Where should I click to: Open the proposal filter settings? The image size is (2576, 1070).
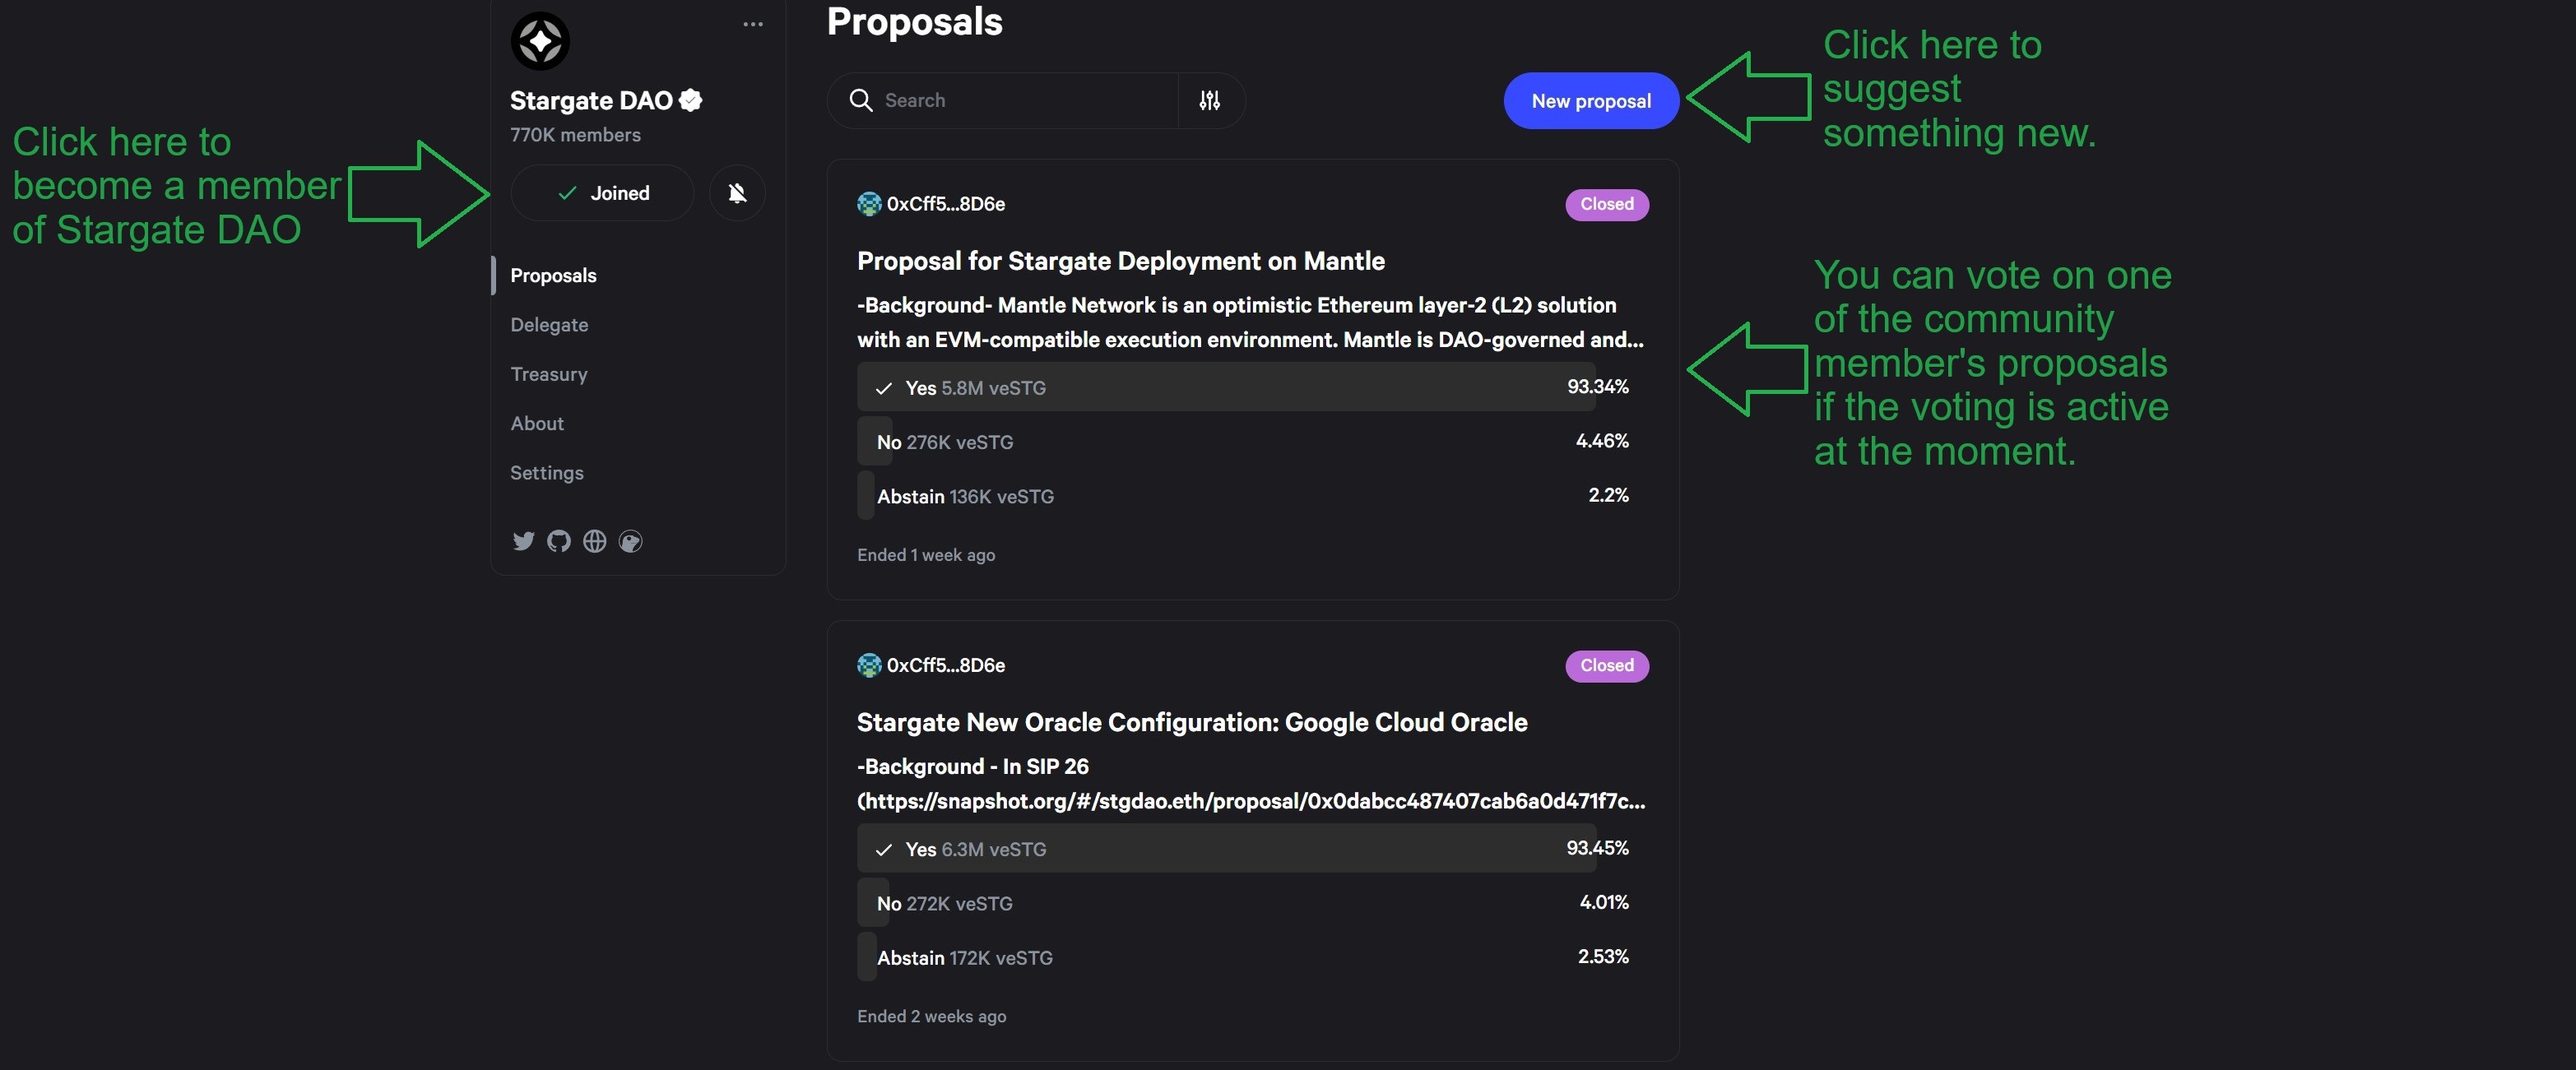pyautogui.click(x=1210, y=100)
